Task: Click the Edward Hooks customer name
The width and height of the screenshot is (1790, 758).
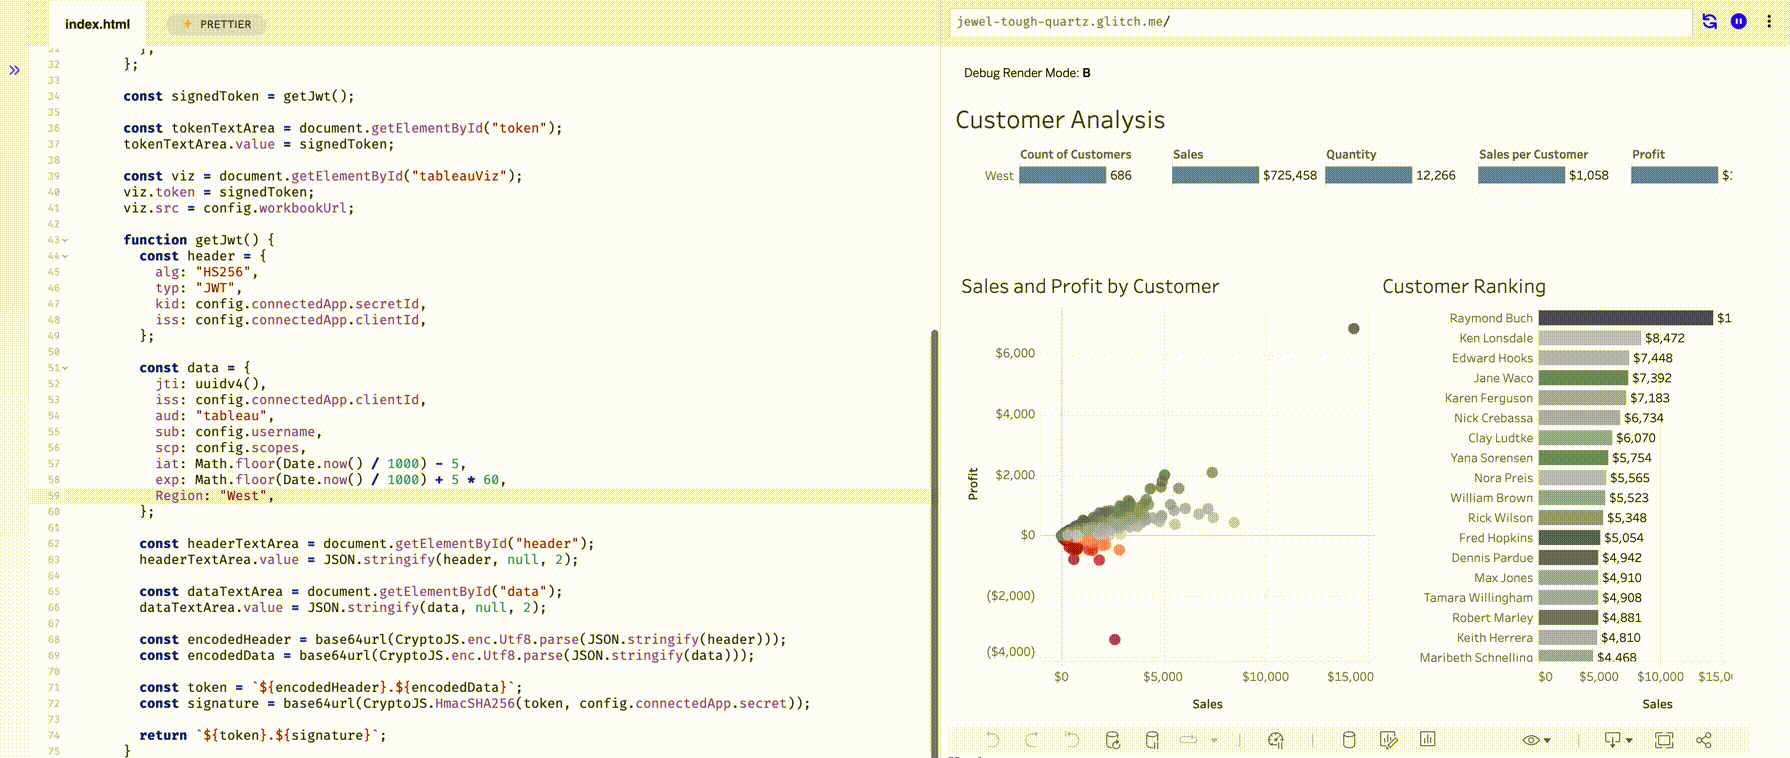Action: (1492, 358)
